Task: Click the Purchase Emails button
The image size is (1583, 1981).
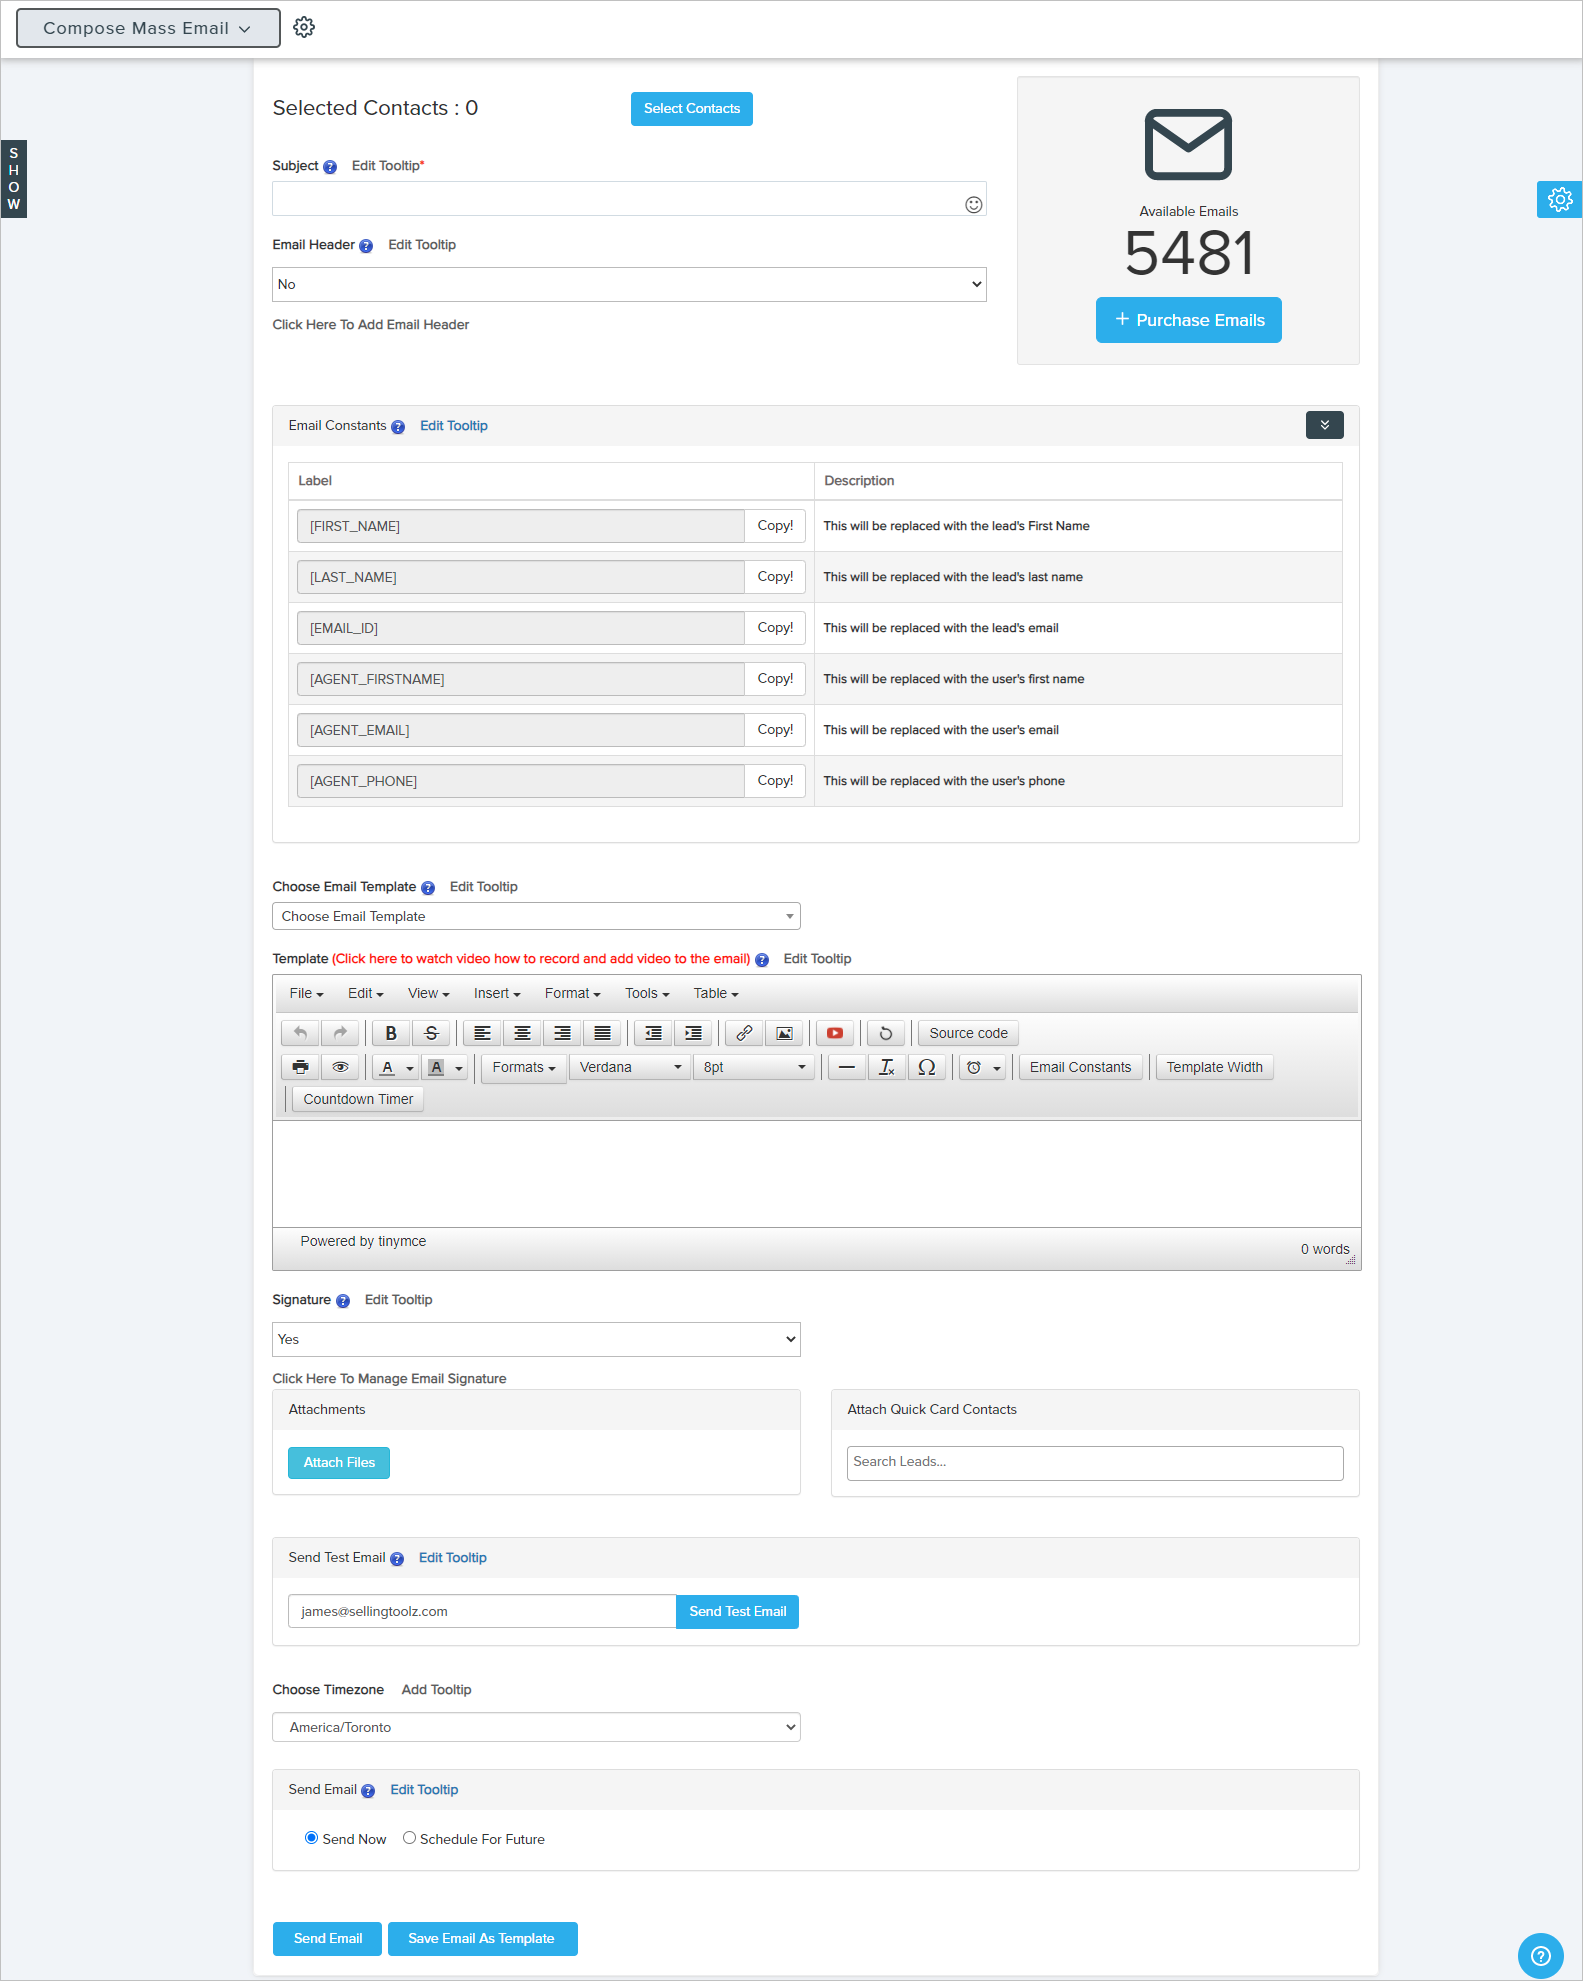Action: click(x=1188, y=320)
